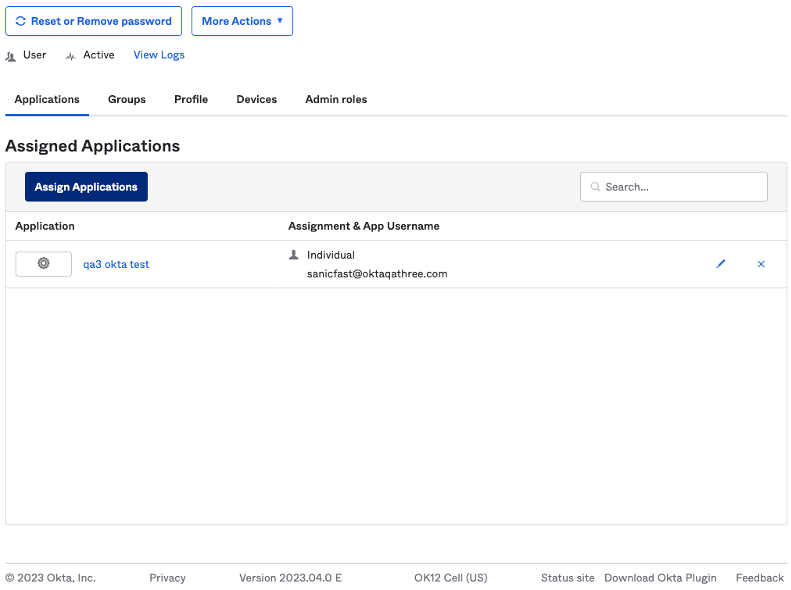Open the qa3 okta test application link

[x=116, y=264]
